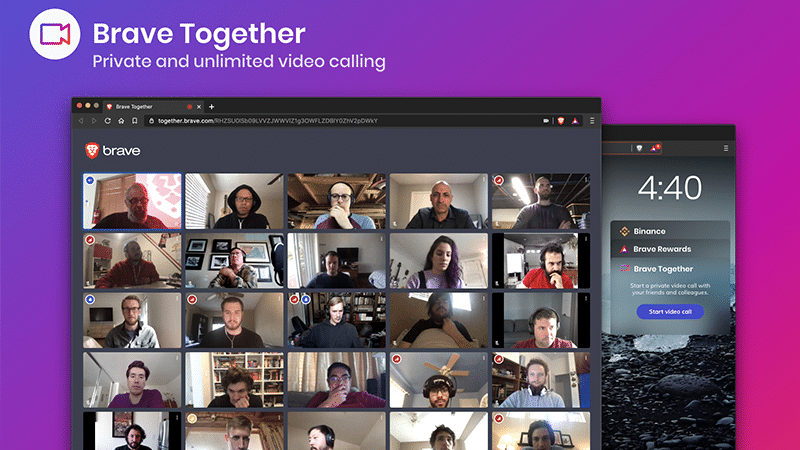
Task: Click the muted mic icon on the ceiling fan tile
Action: tap(396, 359)
